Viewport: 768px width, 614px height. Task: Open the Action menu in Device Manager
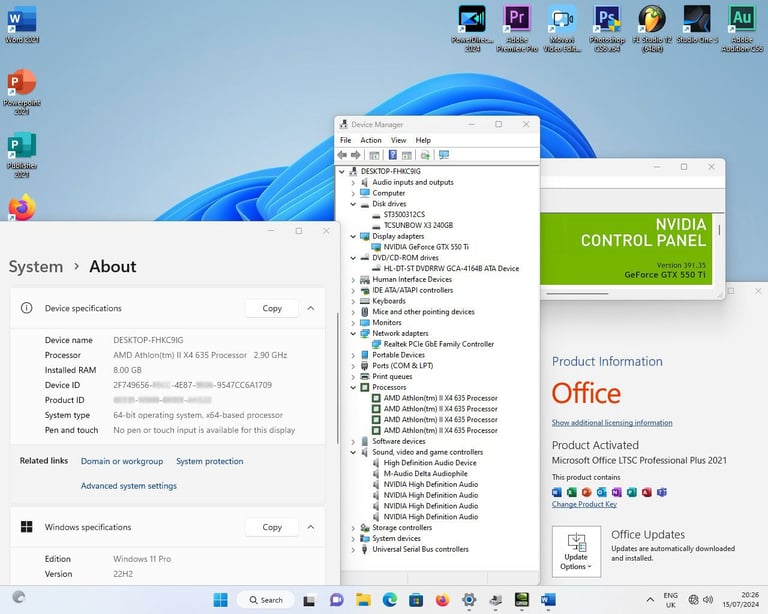coord(371,140)
